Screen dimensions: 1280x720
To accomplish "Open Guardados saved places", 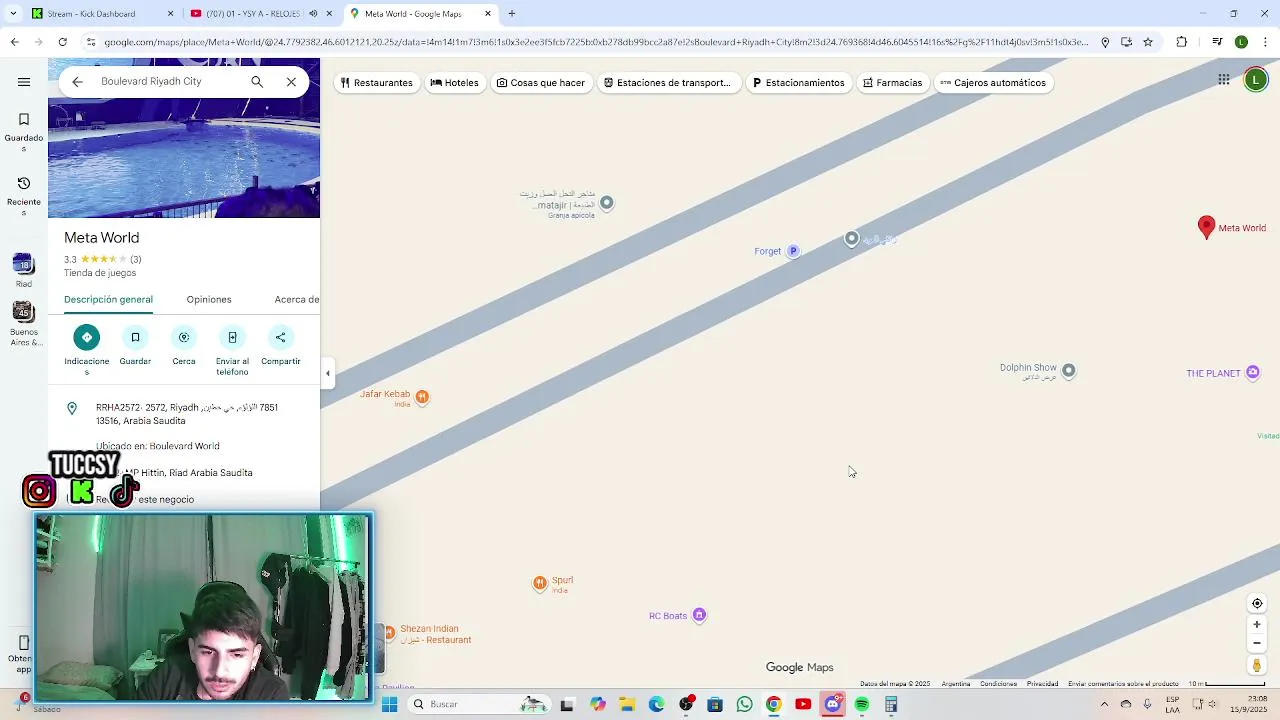I will (24, 131).
